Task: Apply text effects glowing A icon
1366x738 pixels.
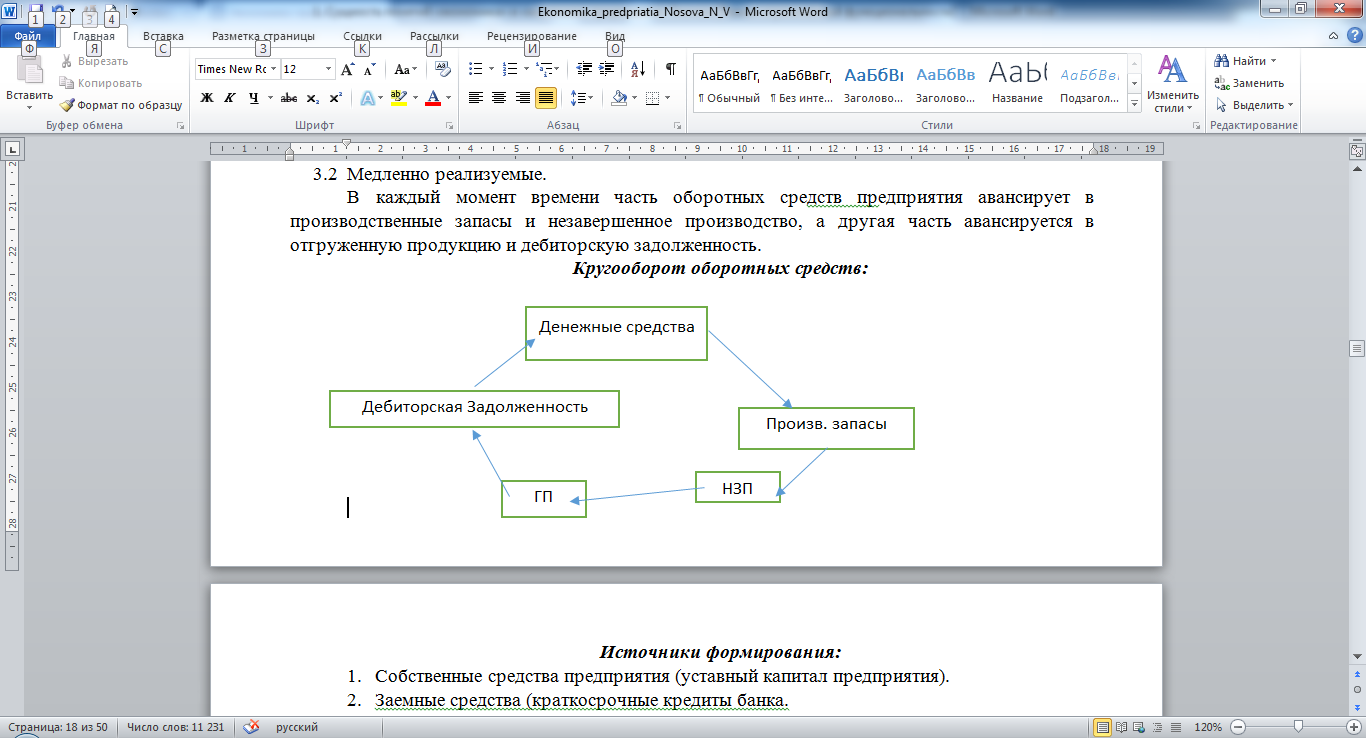Action: [367, 97]
